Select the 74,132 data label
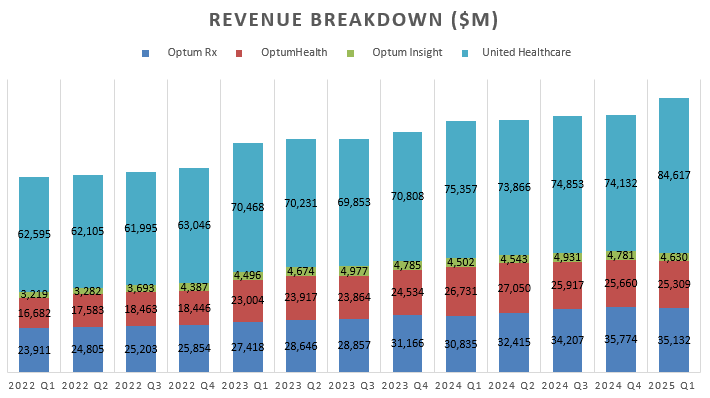The image size is (710, 398). [621, 183]
